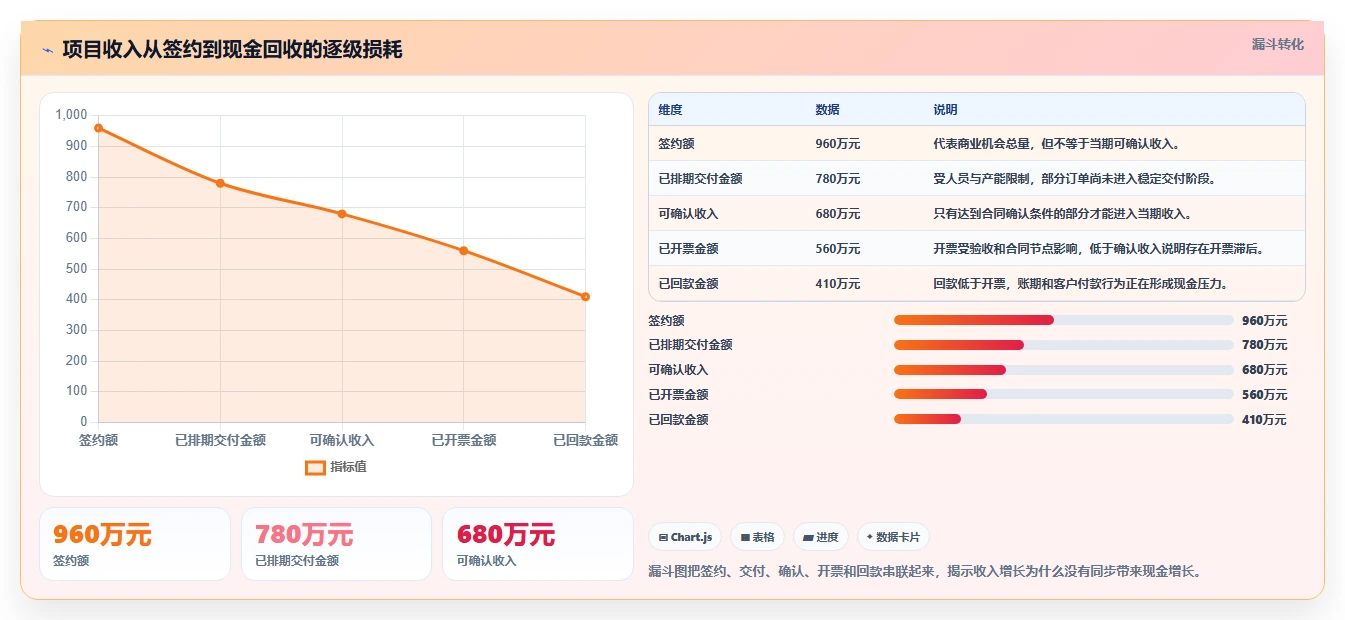
Task: Select the Chart.js tag
Action: (685, 537)
